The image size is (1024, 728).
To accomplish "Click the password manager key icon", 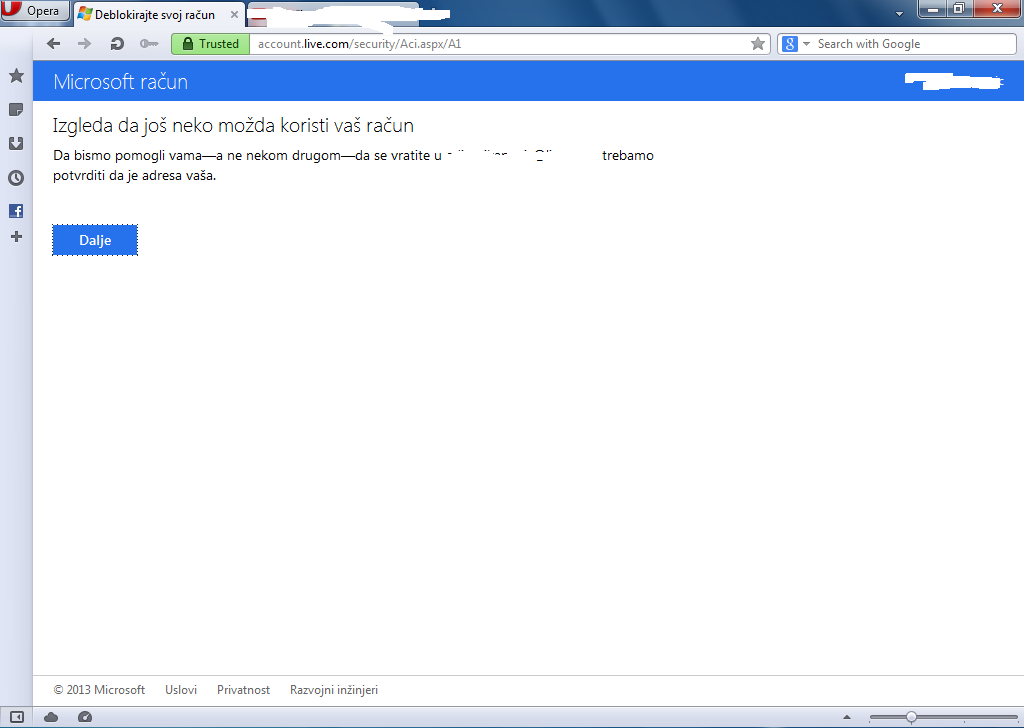I will click(x=149, y=44).
